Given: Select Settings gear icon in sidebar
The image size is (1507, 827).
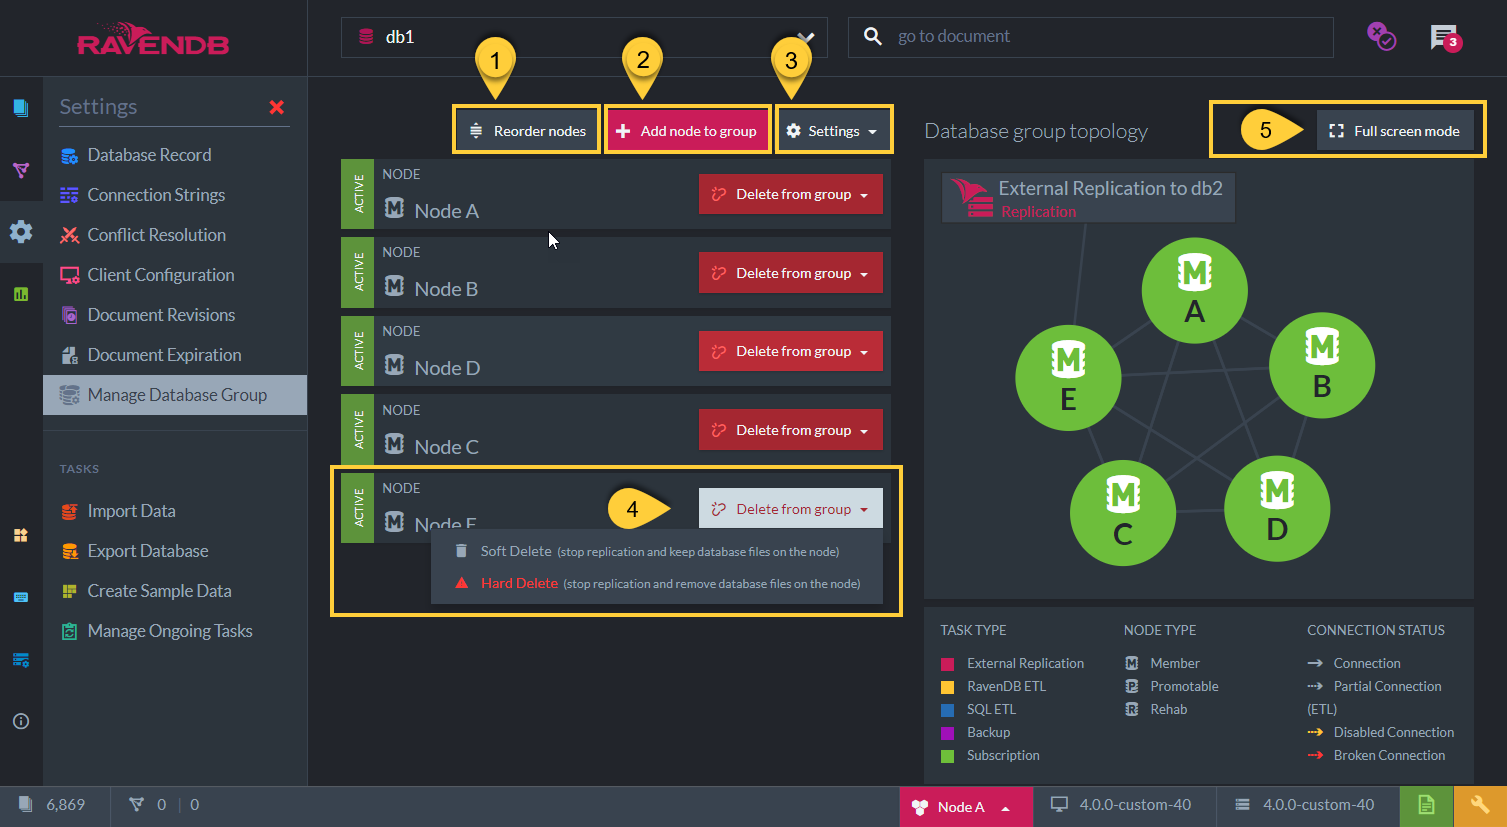Looking at the screenshot, I should coord(21,232).
